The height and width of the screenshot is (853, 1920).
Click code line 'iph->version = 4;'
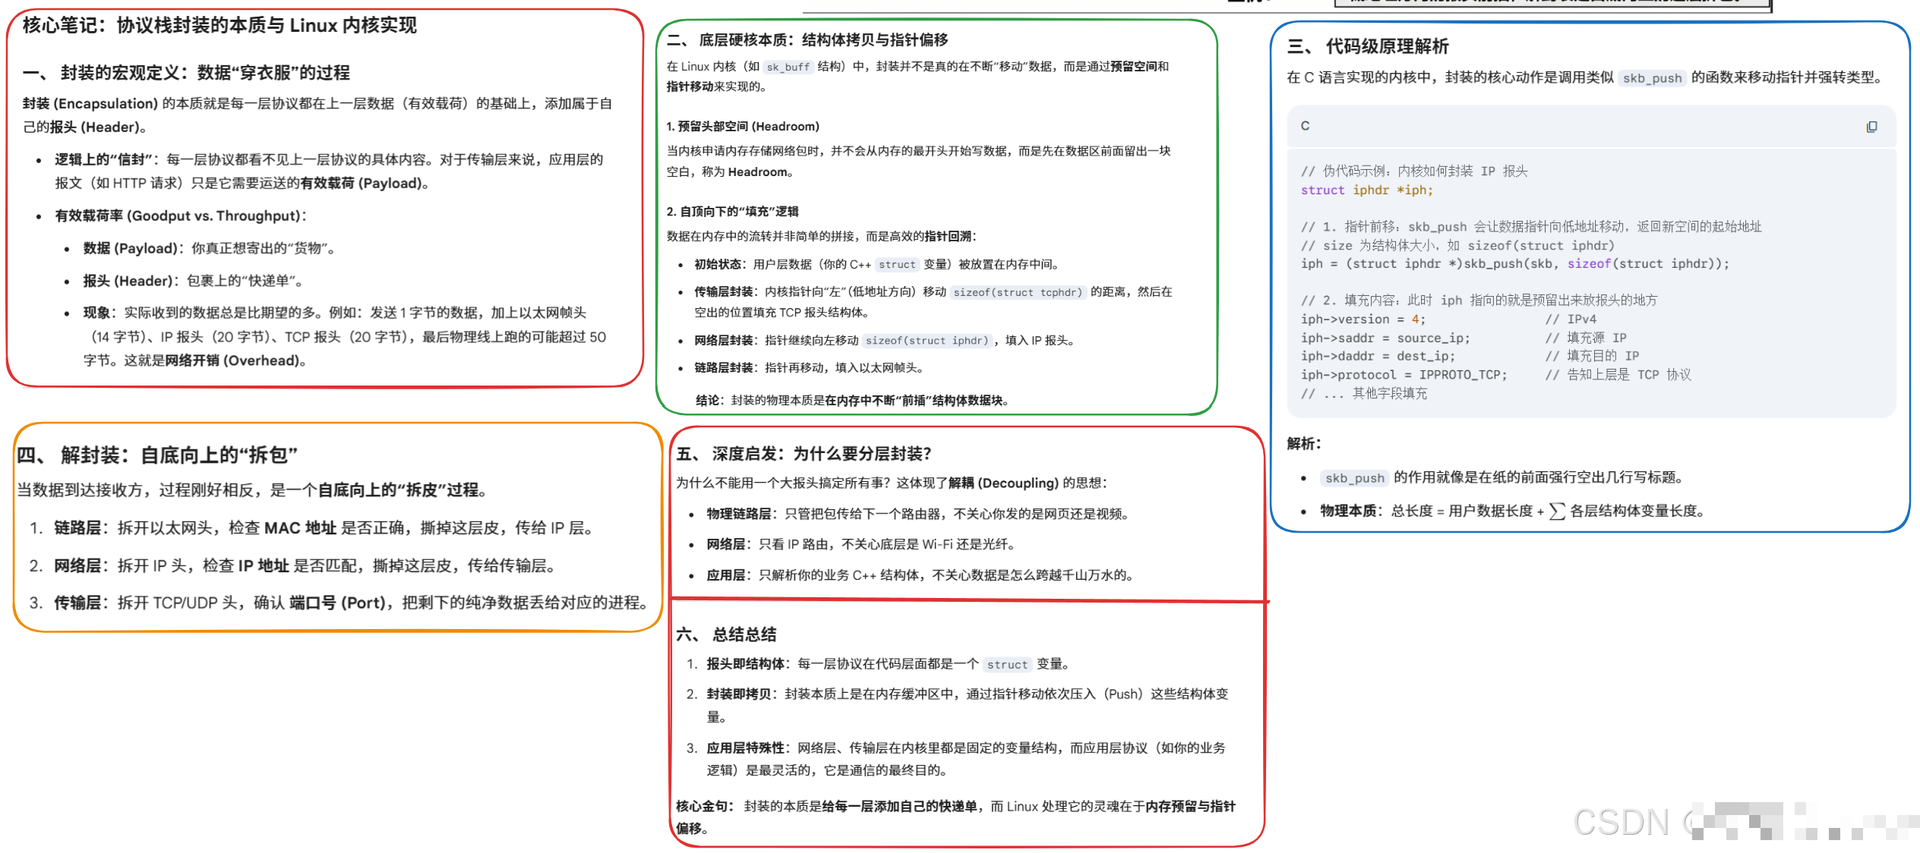tap(1363, 319)
